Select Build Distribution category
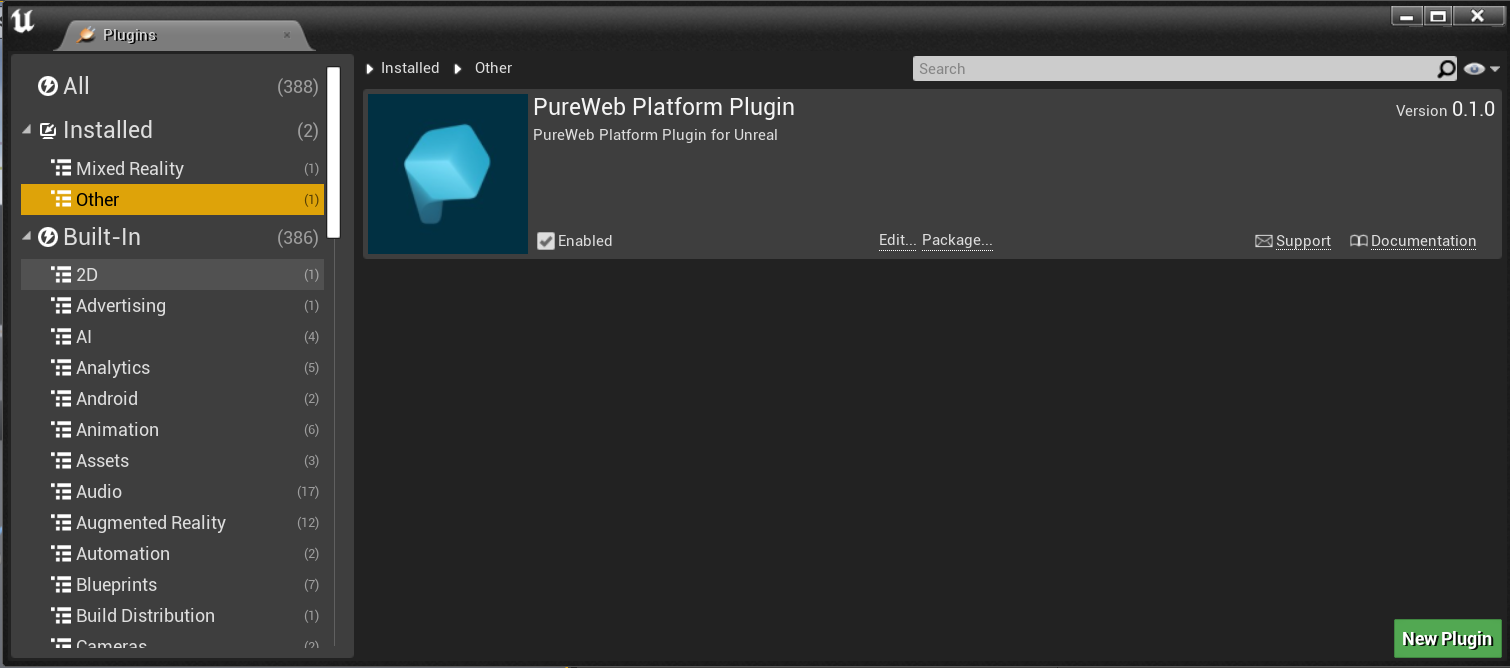The image size is (1510, 668). pyautogui.click(x=172, y=615)
